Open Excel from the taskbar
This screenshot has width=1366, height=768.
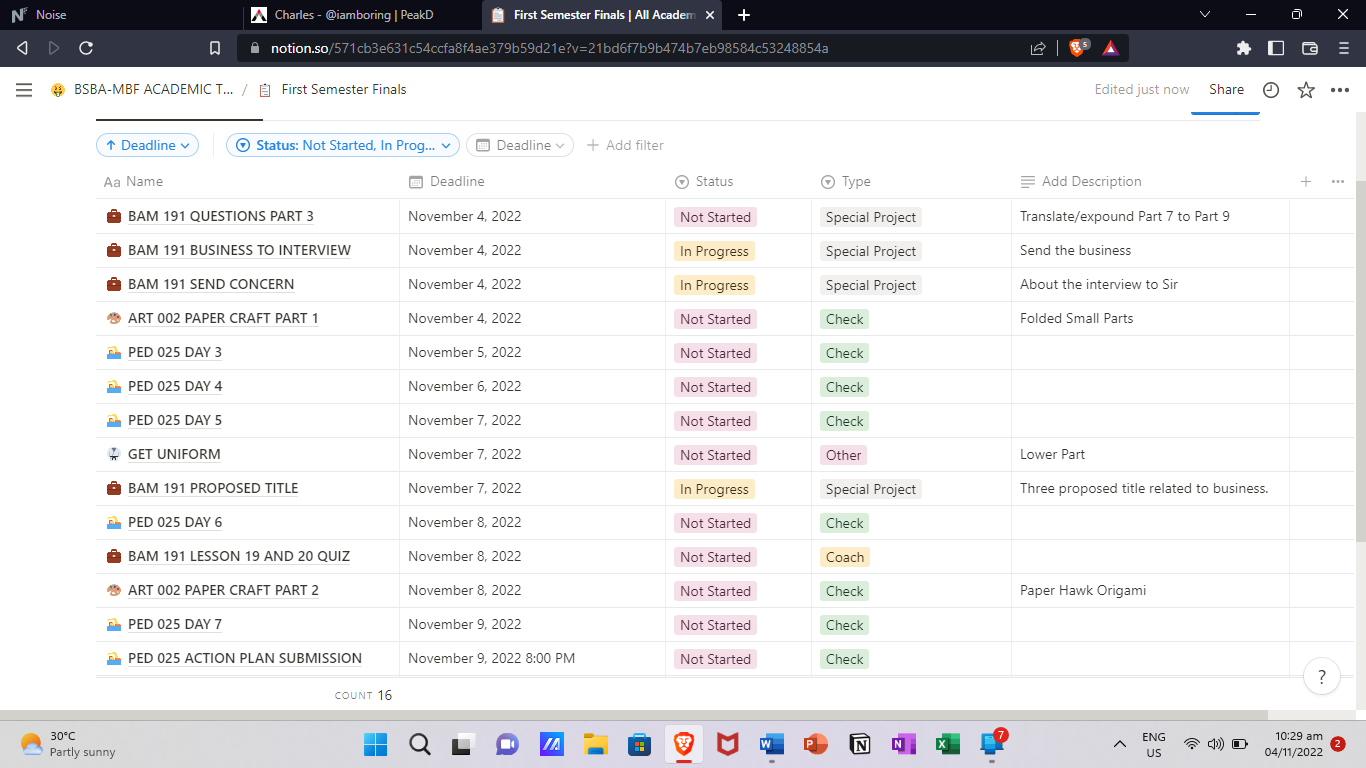pyautogui.click(x=947, y=744)
